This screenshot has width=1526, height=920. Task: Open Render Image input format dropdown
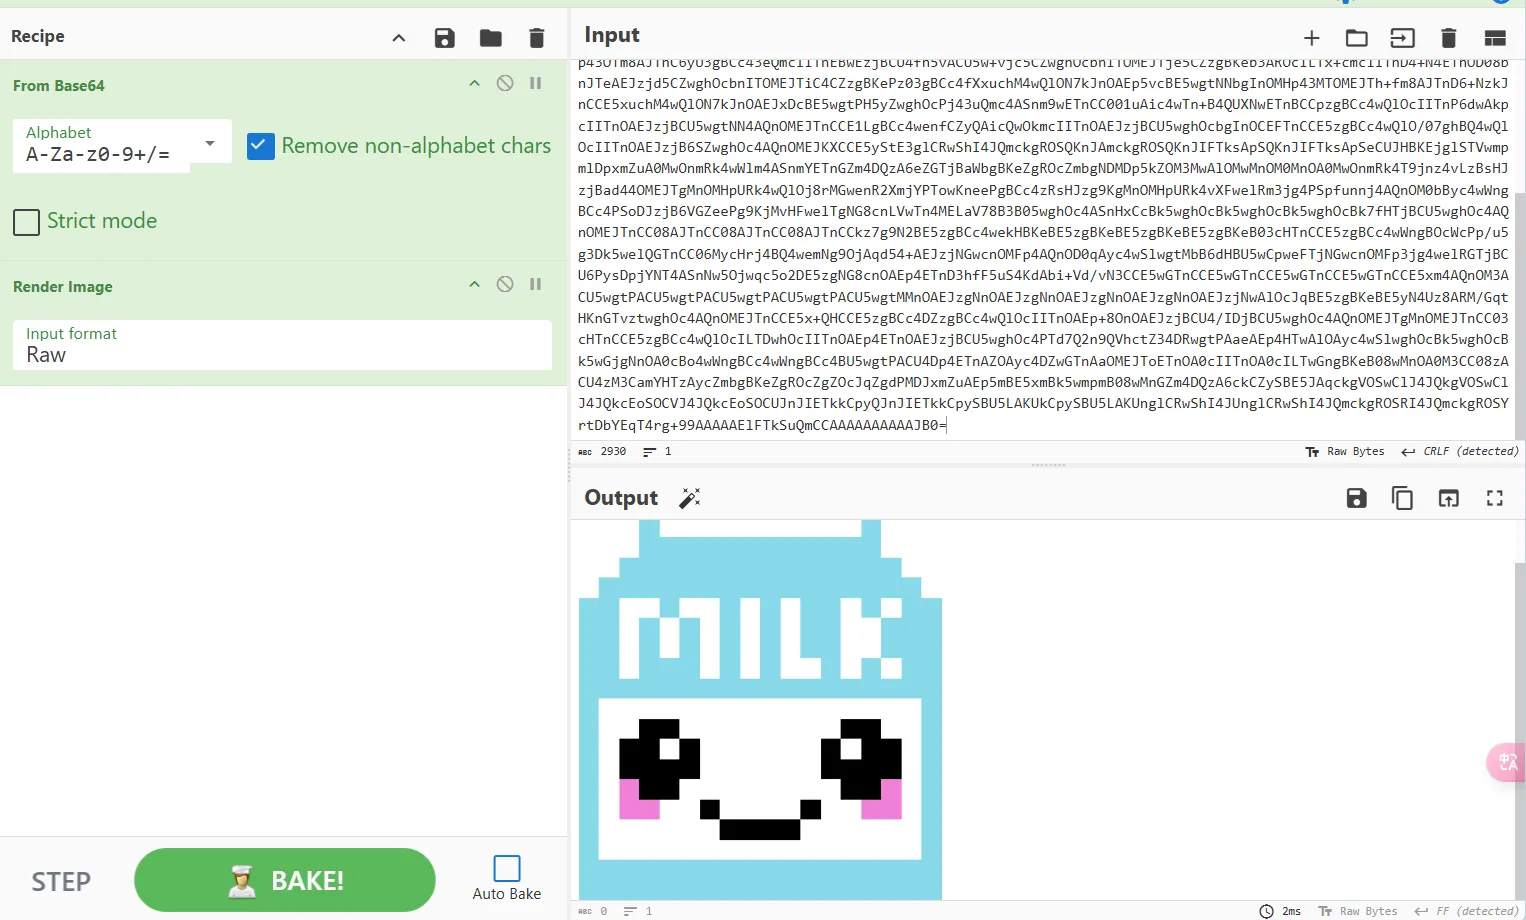(282, 345)
